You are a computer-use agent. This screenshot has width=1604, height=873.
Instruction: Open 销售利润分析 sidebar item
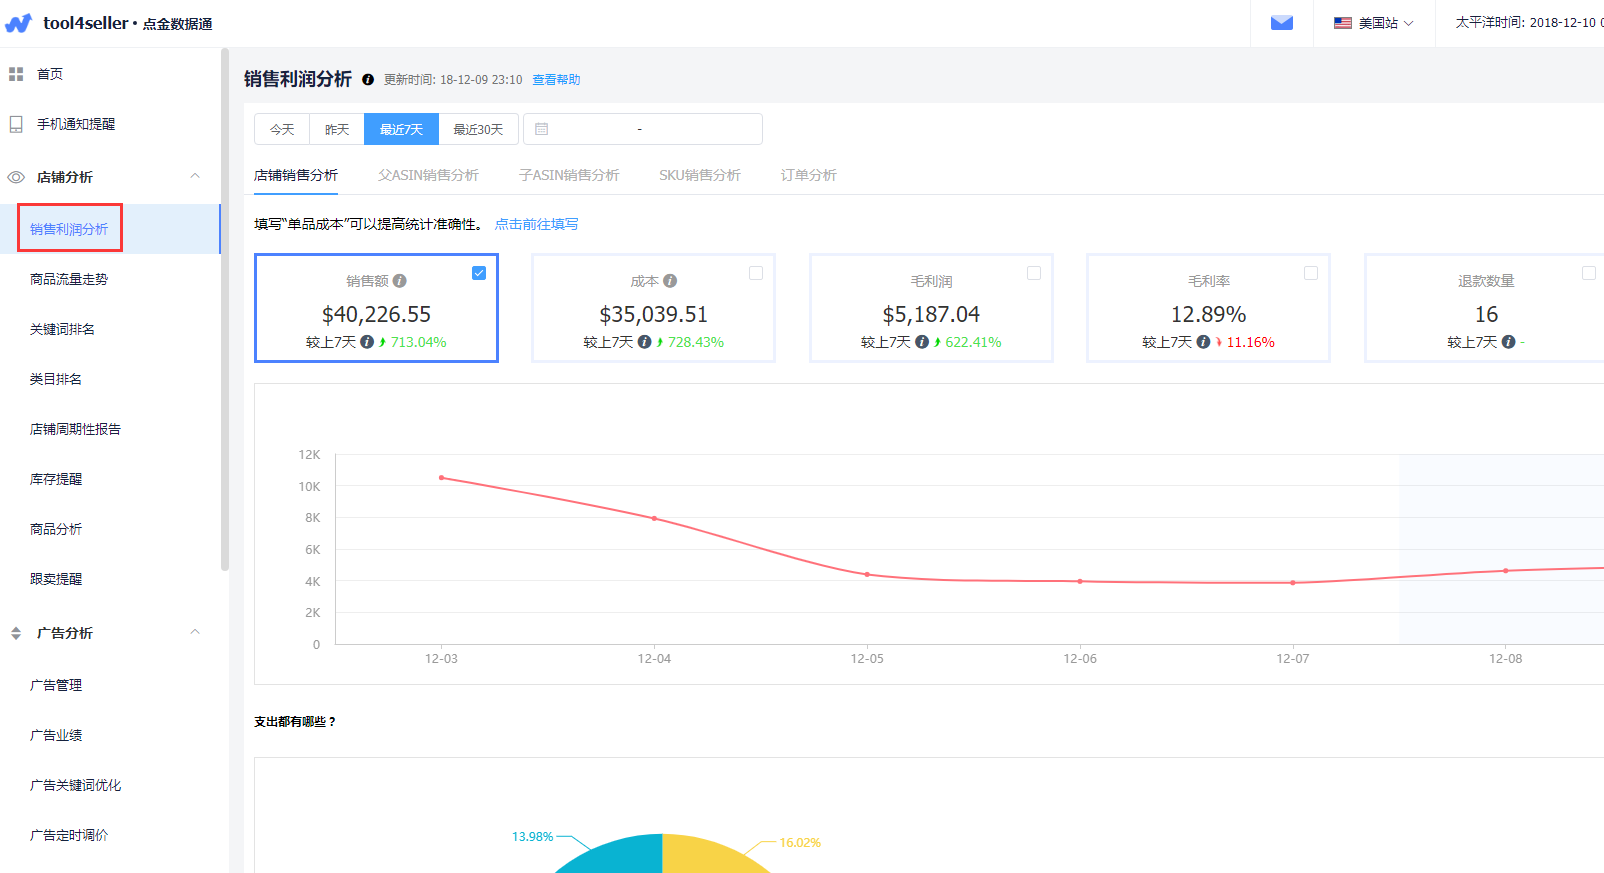pyautogui.click(x=110, y=229)
